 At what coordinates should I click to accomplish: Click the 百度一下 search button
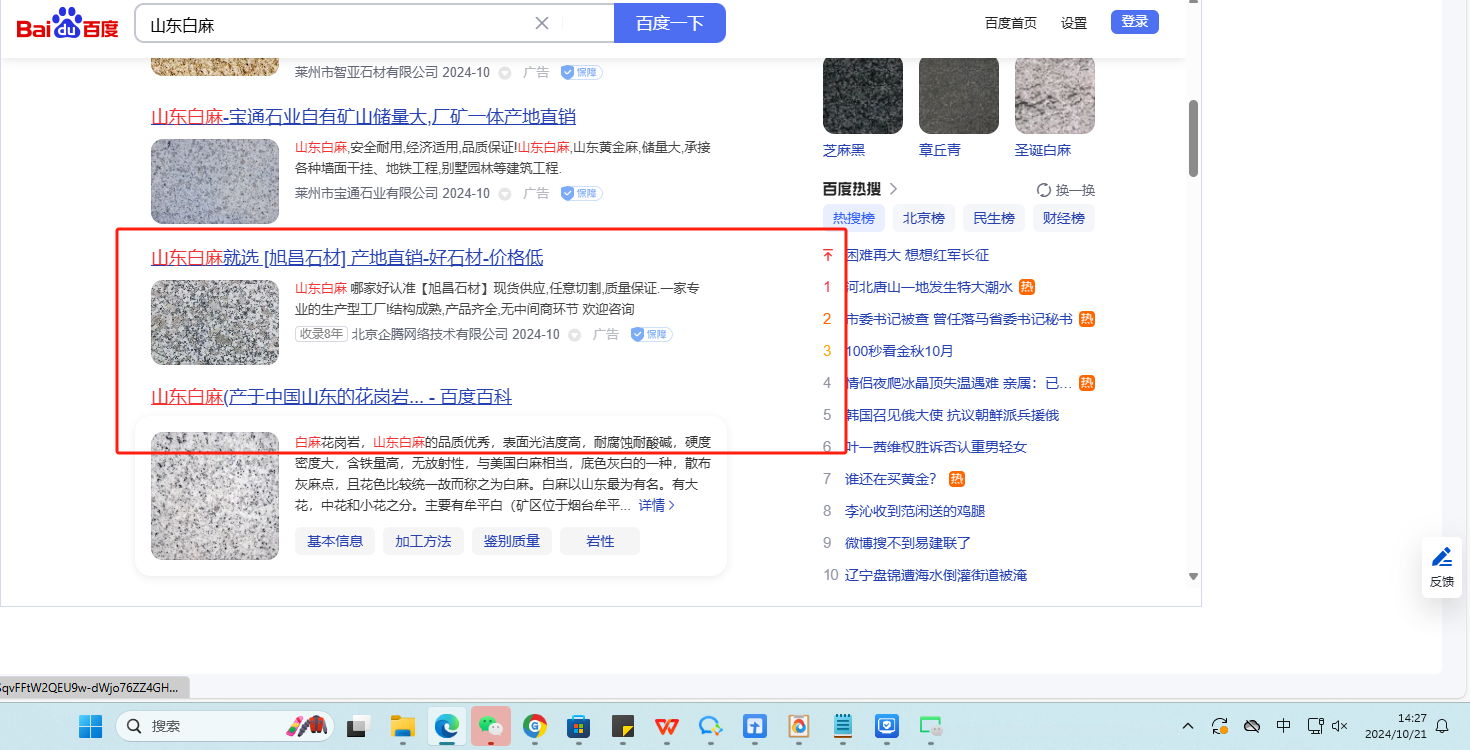pyautogui.click(x=669, y=23)
